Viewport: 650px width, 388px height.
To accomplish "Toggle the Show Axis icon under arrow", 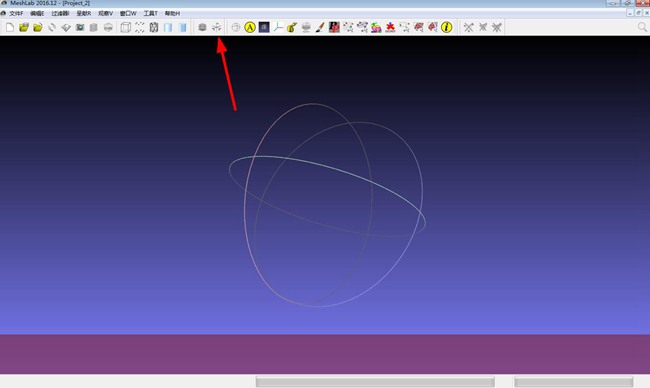I will point(216,27).
